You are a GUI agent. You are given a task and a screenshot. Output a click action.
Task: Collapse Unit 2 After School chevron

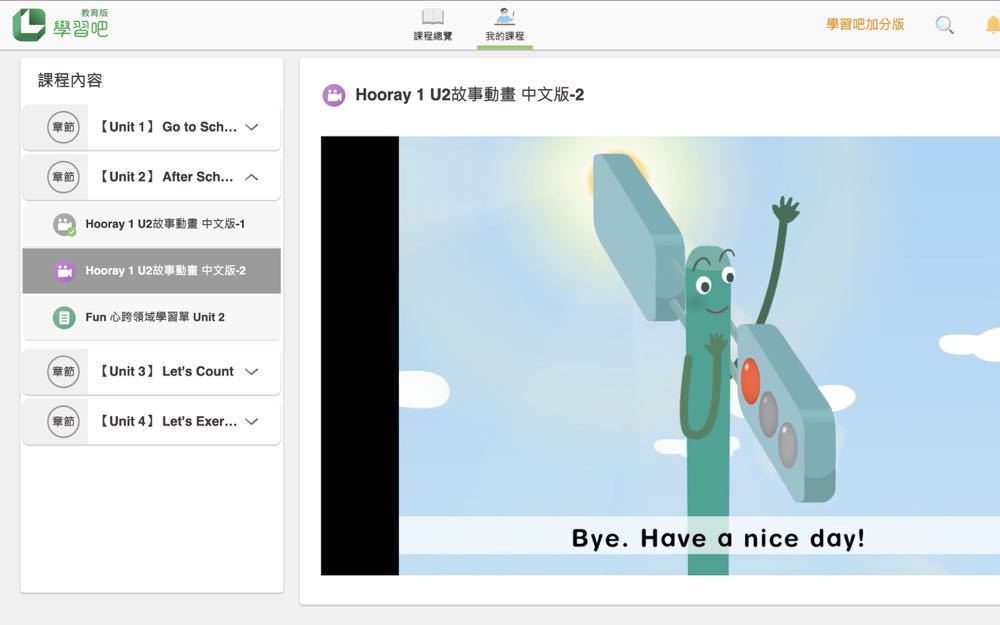[252, 177]
